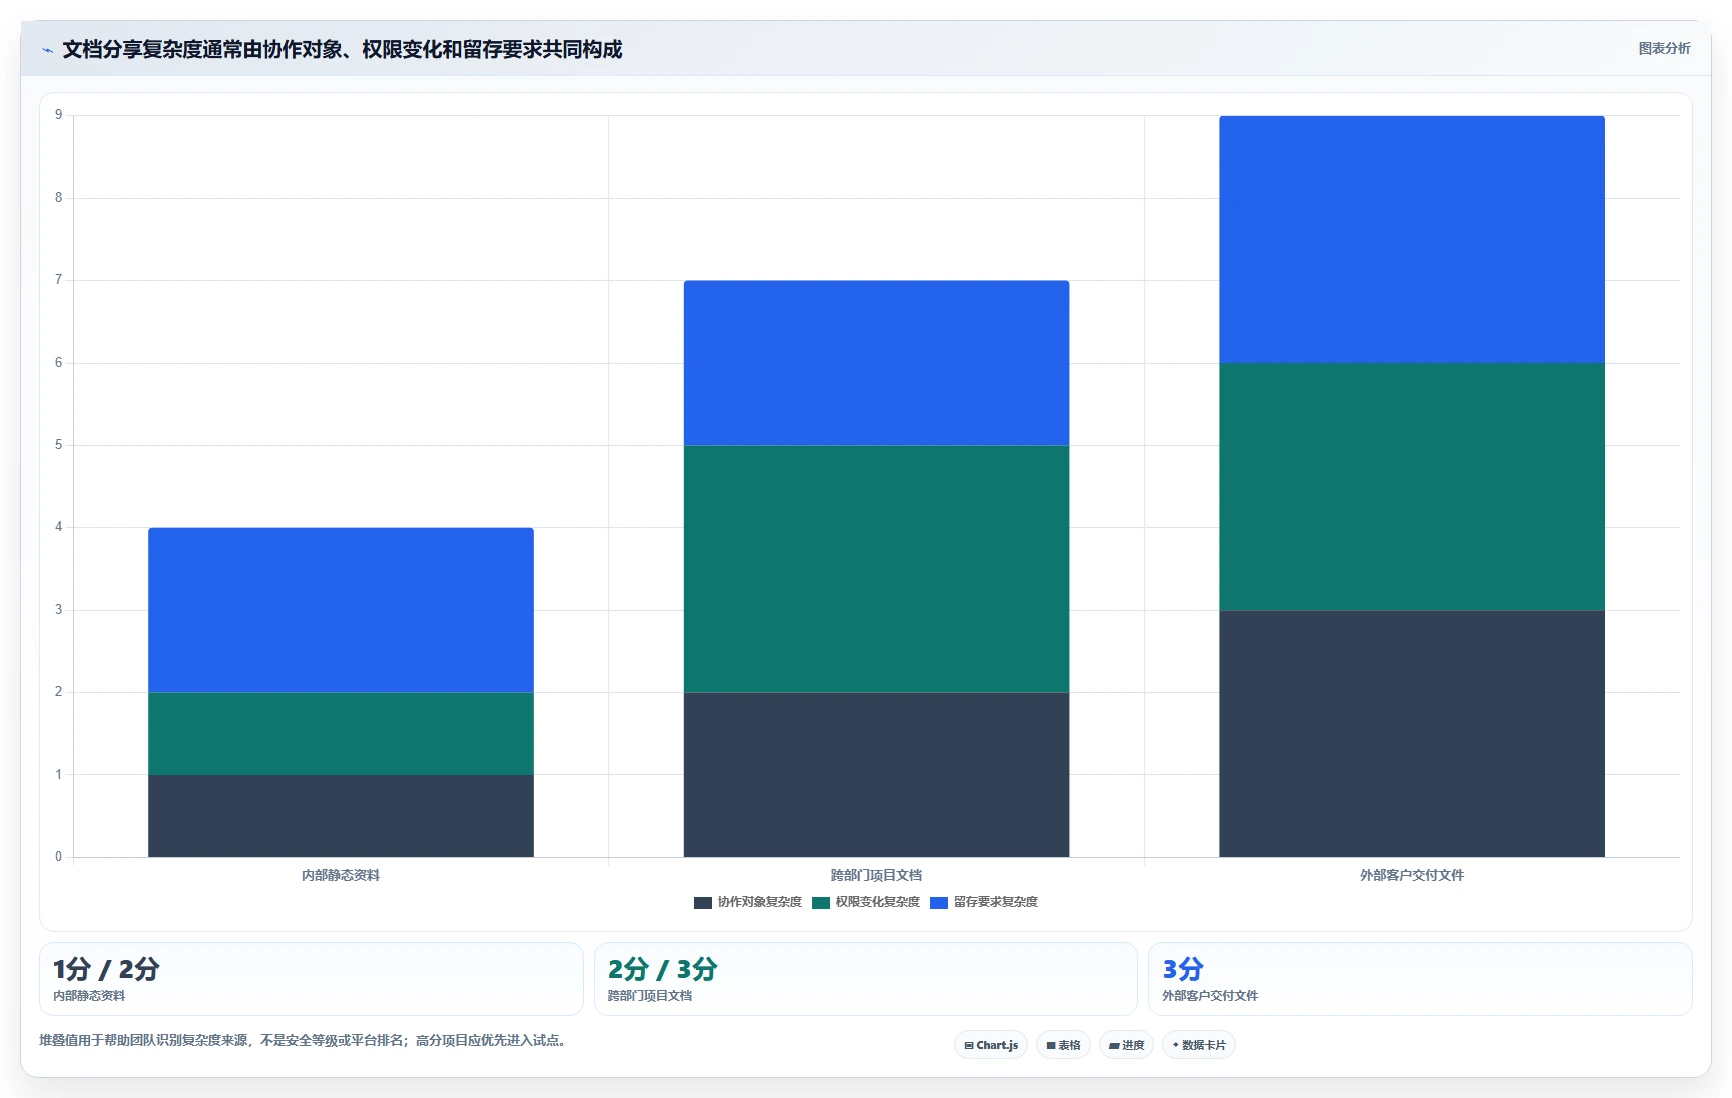Click the 图表分析 label in the header
The width and height of the screenshot is (1732, 1098).
tap(1664, 48)
